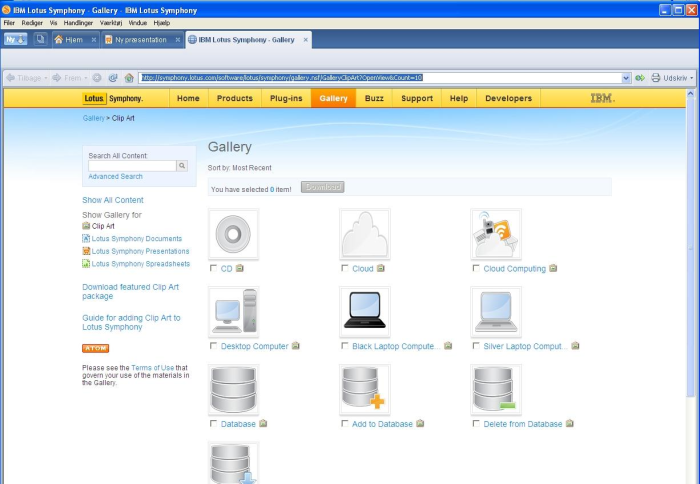Viewport: 700px width, 484px height.
Task: Open the Rediger menu
Action: tap(32, 23)
